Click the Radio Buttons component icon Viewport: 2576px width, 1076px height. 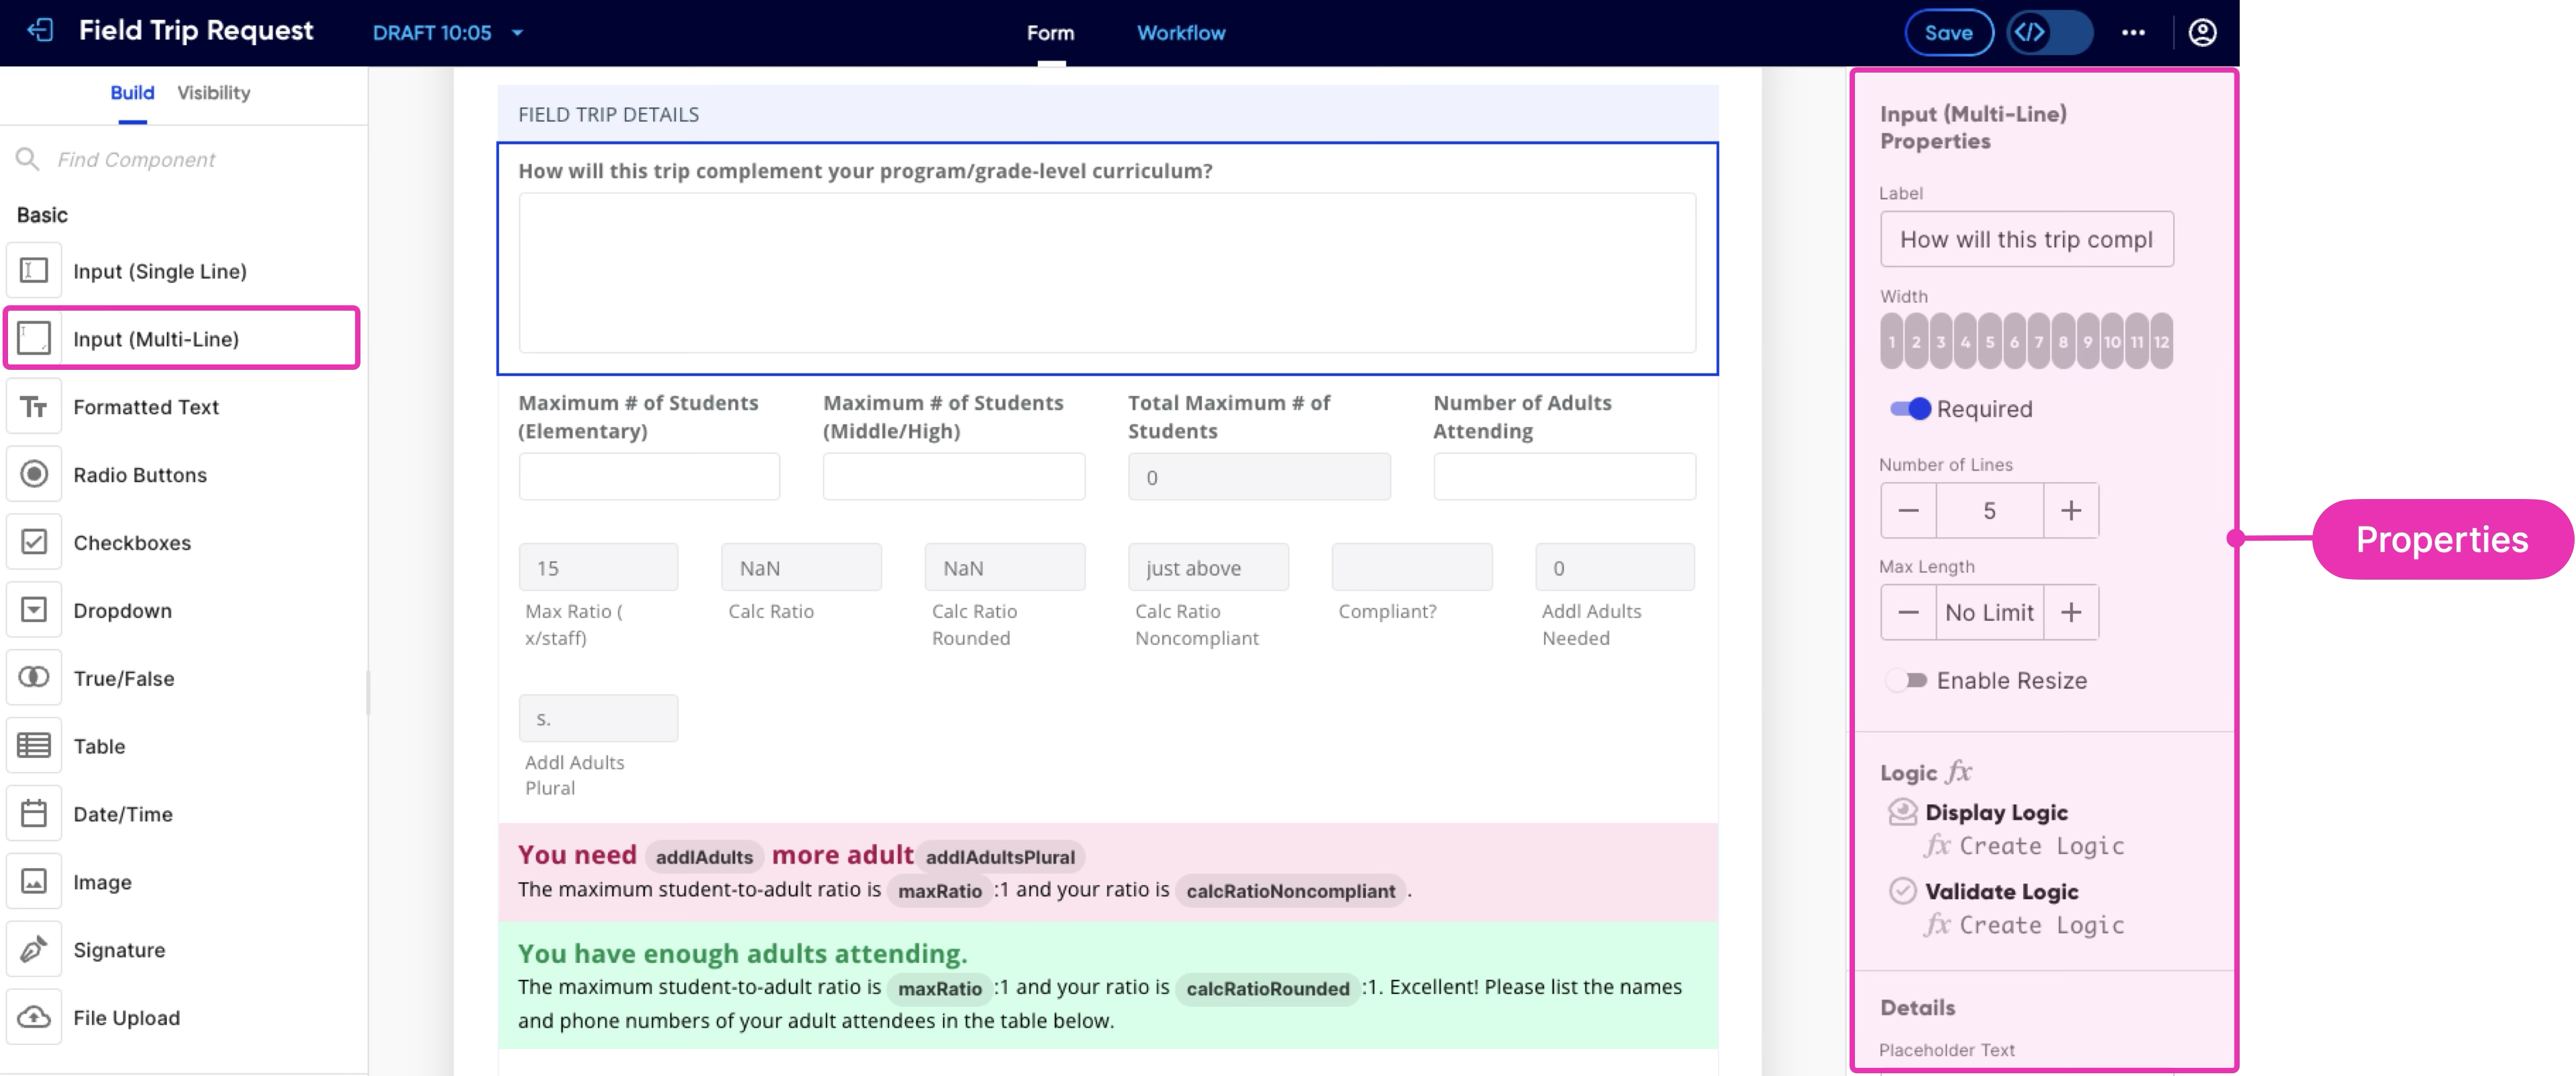click(34, 474)
